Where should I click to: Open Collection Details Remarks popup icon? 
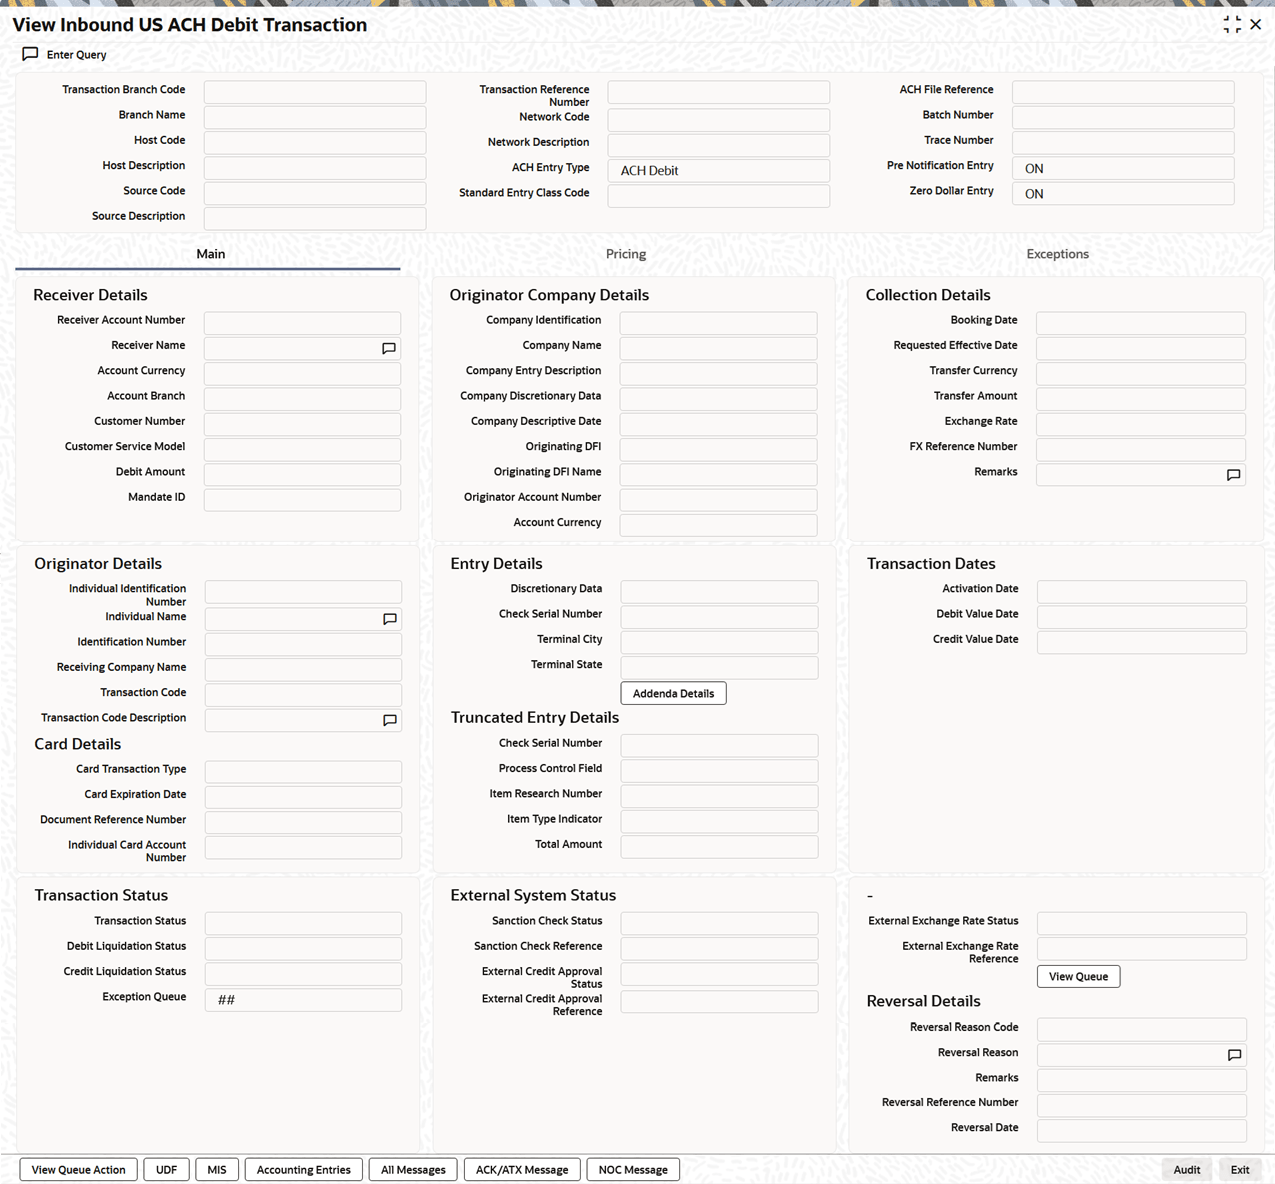(1233, 475)
